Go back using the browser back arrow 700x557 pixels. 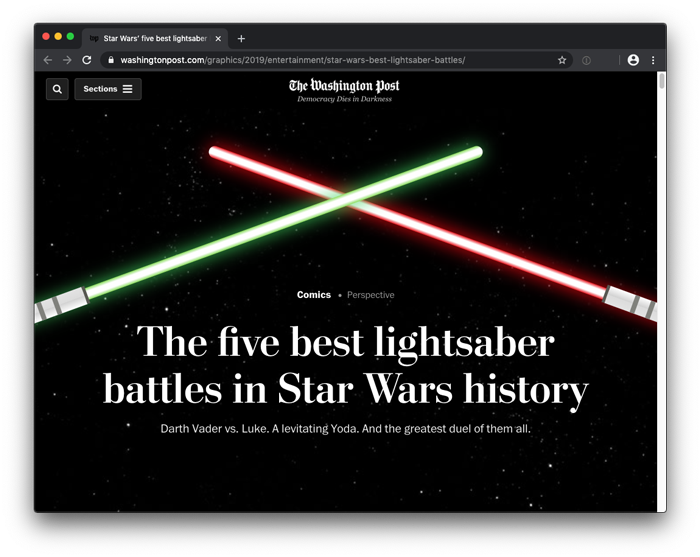(48, 60)
